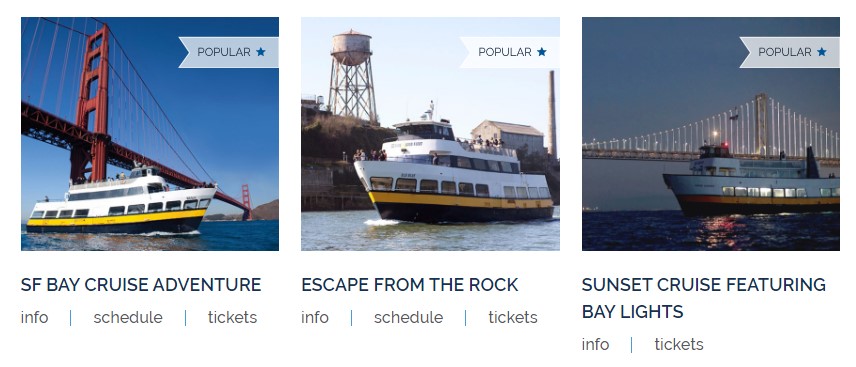Screen dimensions: 856x367
Task: Click the star on Sunset Cruise Popular badge
Action: tap(822, 52)
